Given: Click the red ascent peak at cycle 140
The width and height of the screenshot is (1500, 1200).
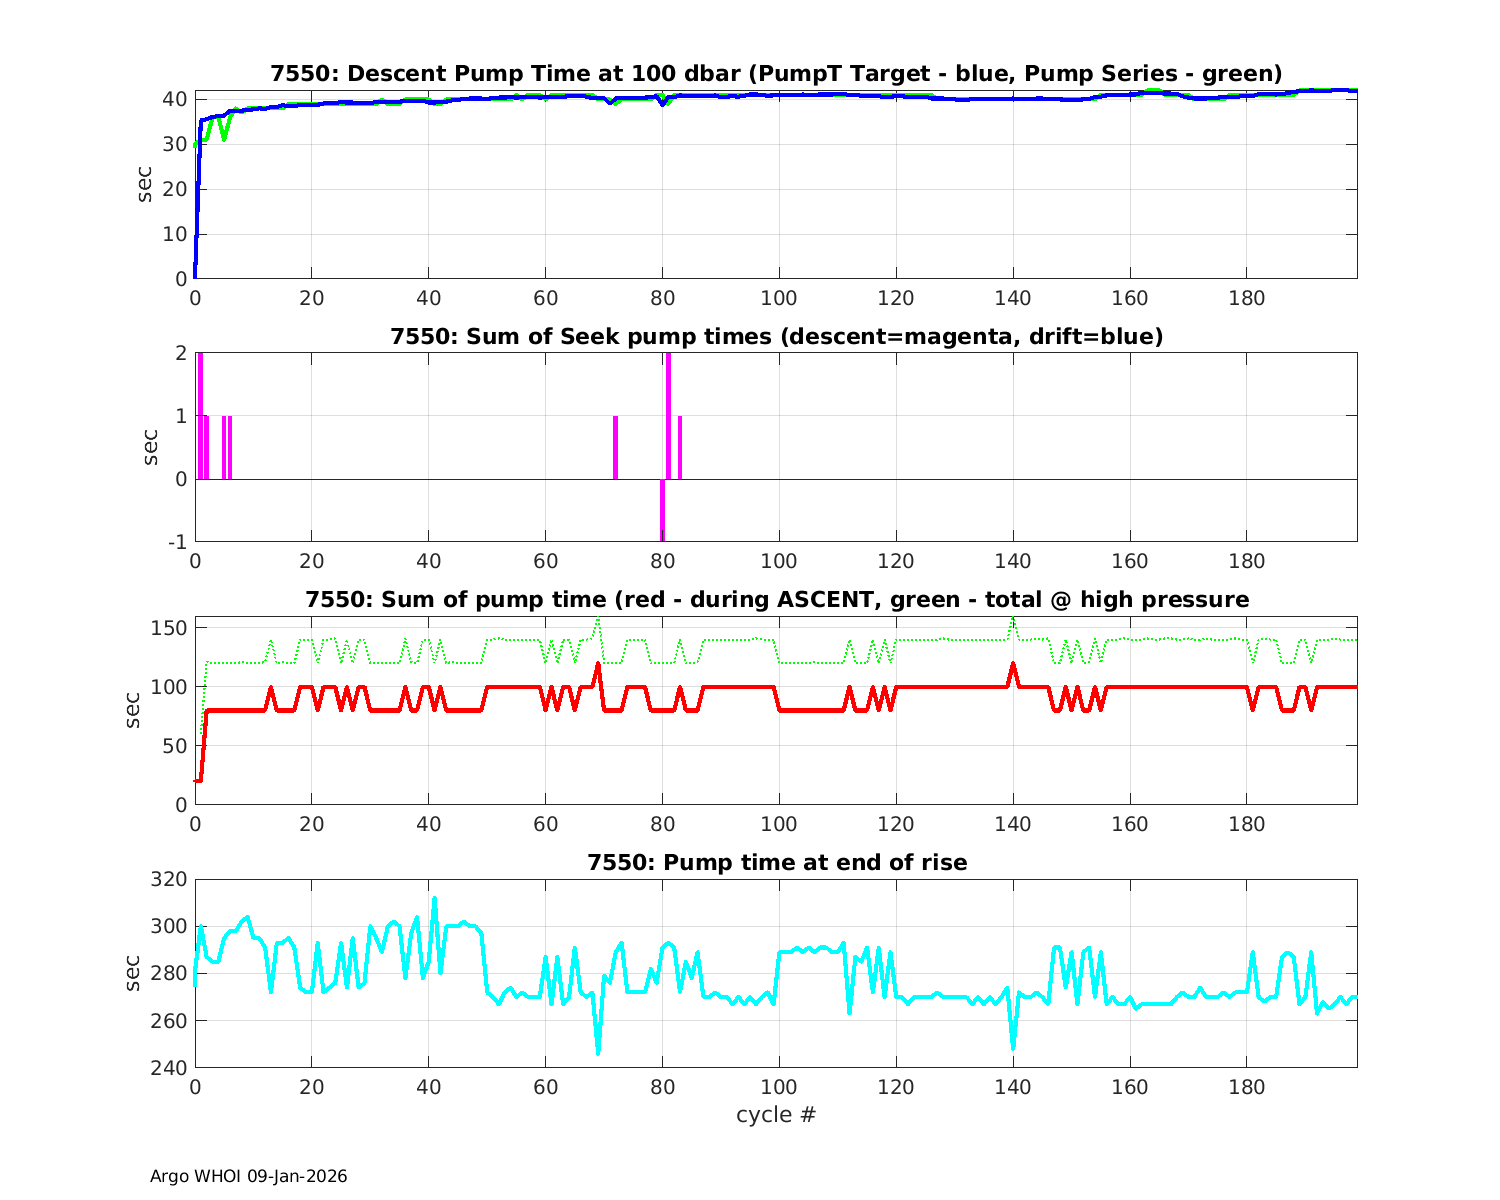Looking at the screenshot, I should click(x=1013, y=666).
